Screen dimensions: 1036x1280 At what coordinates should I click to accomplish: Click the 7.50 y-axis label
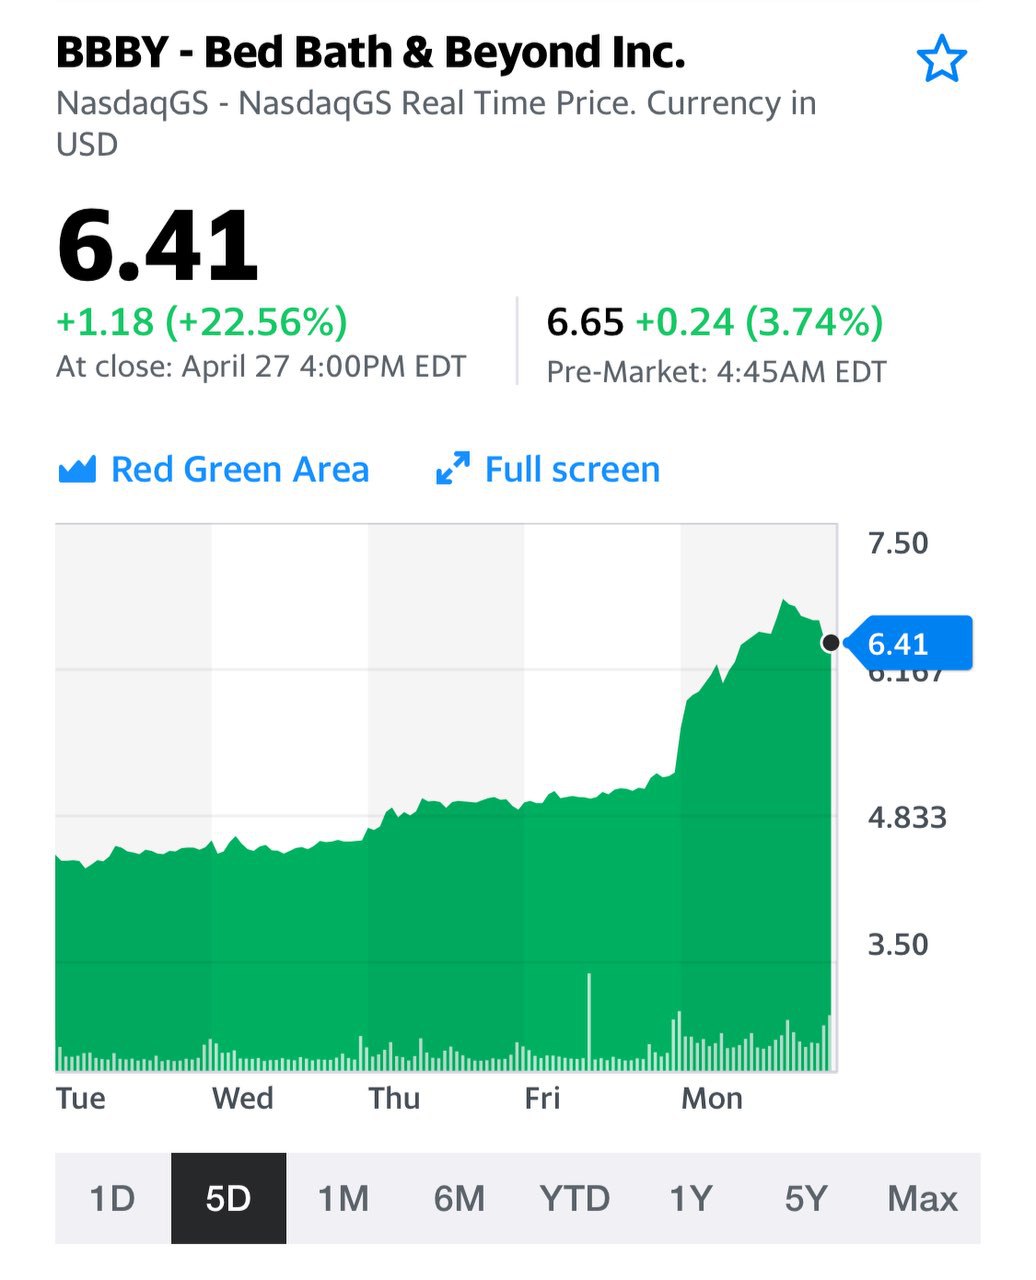click(x=898, y=543)
